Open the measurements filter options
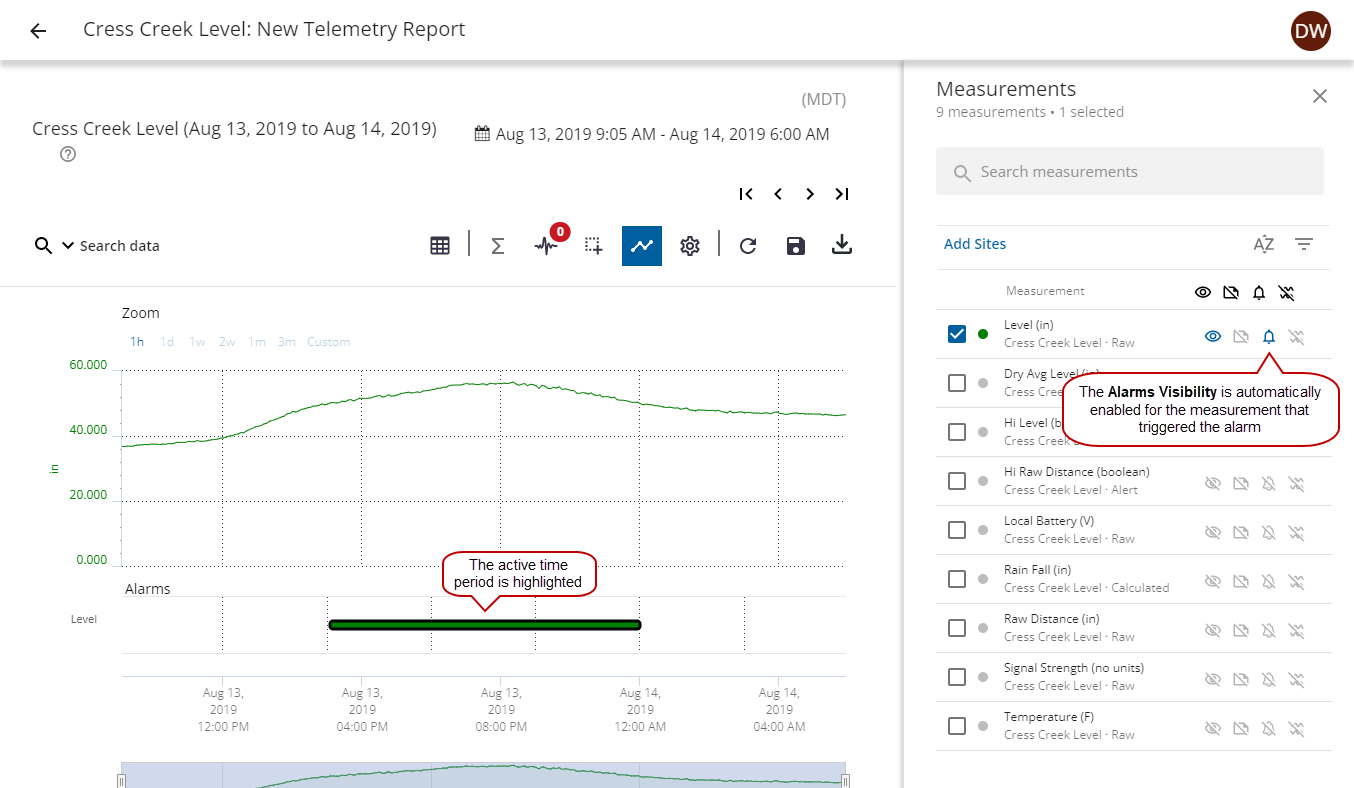Screen dimensions: 1354x788 click(1304, 244)
